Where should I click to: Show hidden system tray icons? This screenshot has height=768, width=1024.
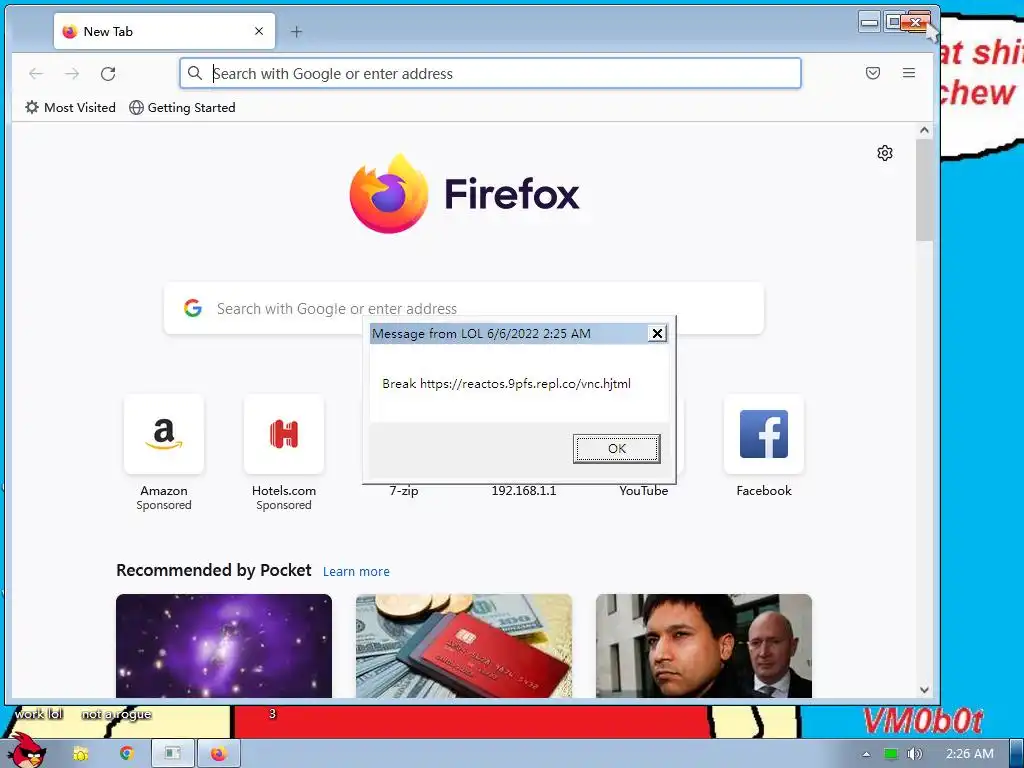866,754
